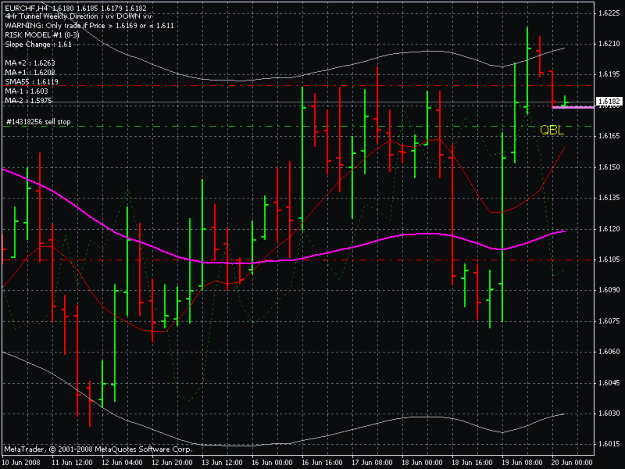
Task: Click the '16 Jun 16:00' time label
Action: coord(322,462)
